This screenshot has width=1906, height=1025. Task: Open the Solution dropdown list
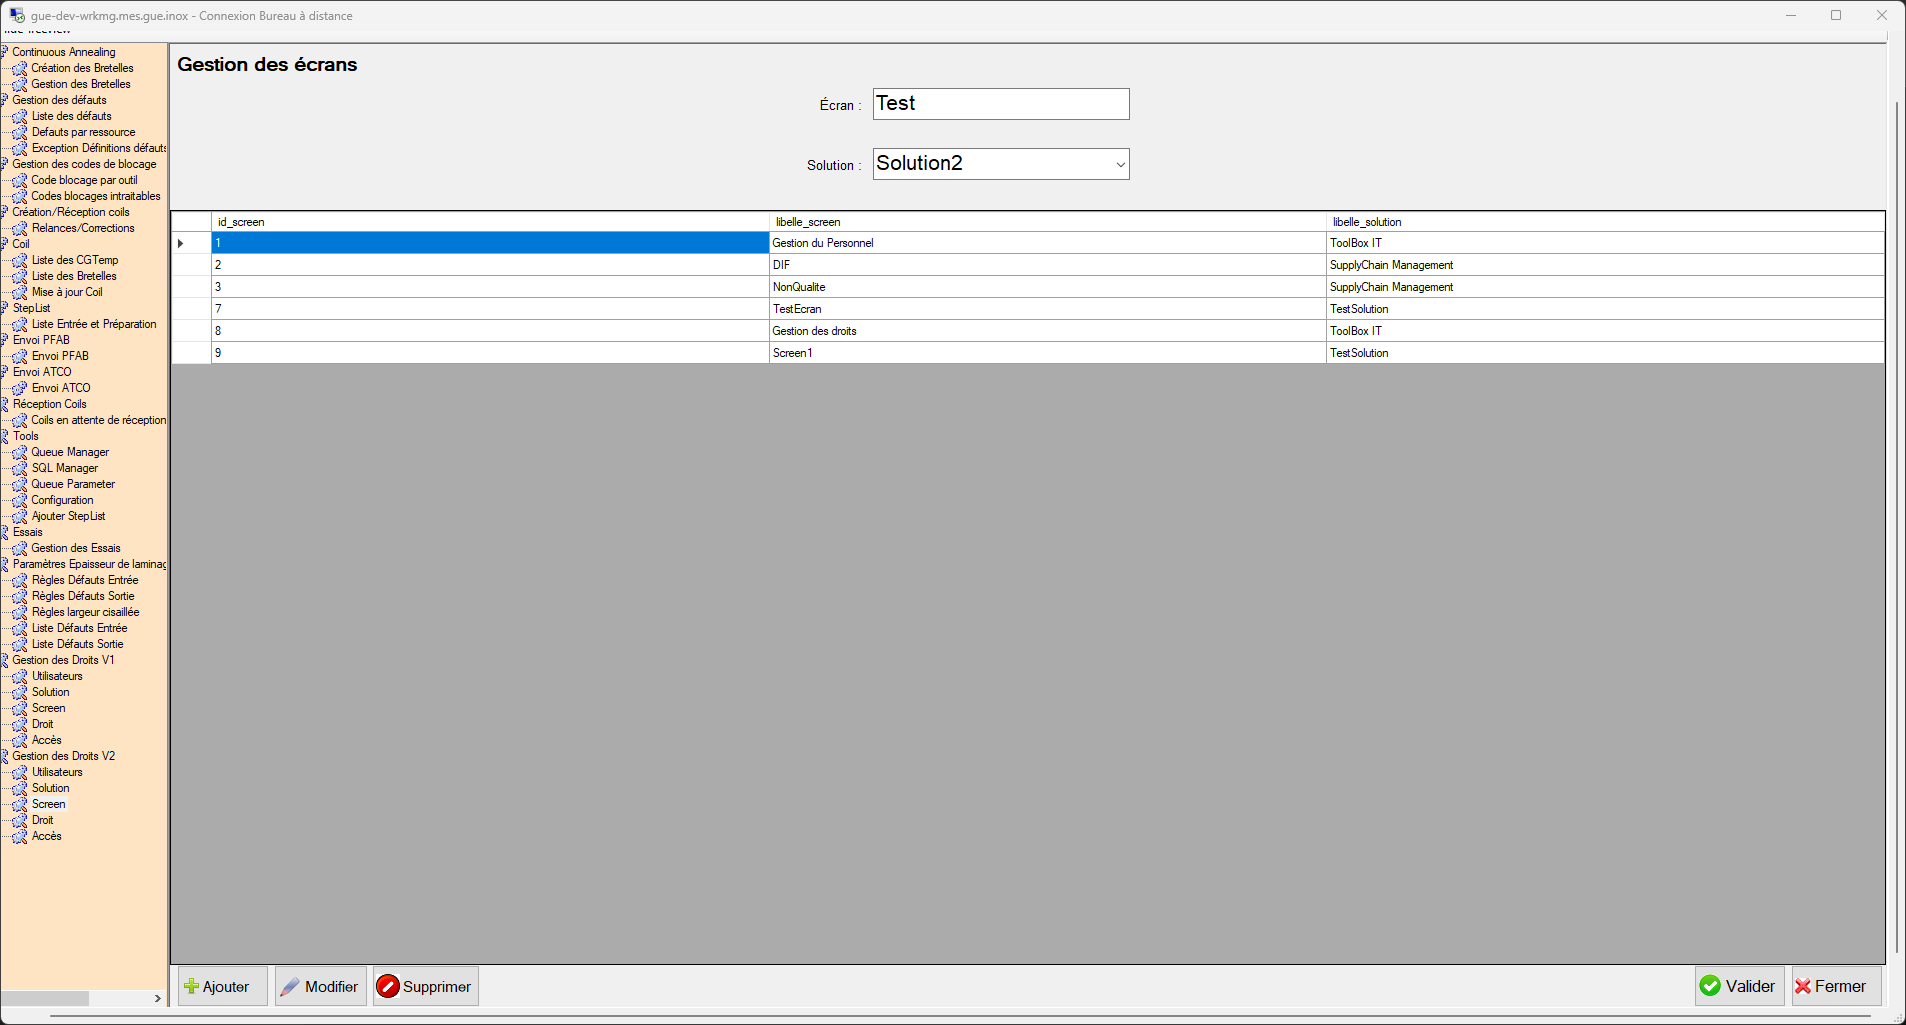click(x=1119, y=165)
